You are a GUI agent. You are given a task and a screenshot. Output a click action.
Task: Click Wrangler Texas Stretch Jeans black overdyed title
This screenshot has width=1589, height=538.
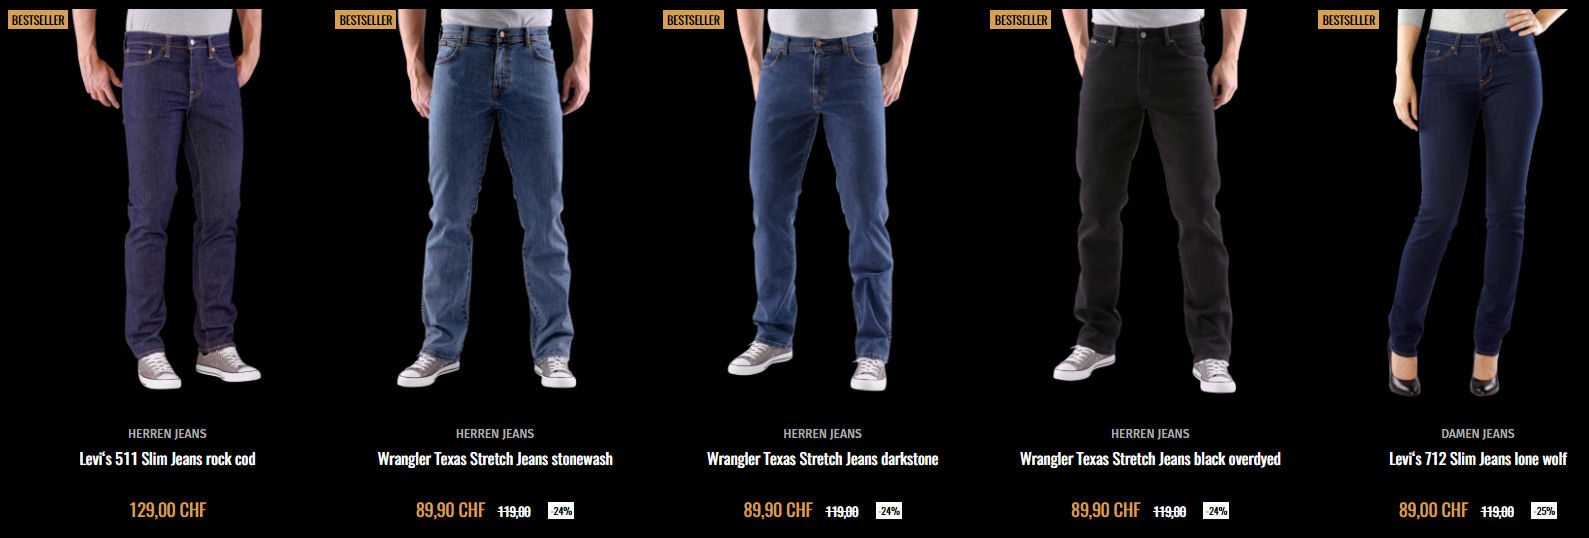(x=1150, y=459)
